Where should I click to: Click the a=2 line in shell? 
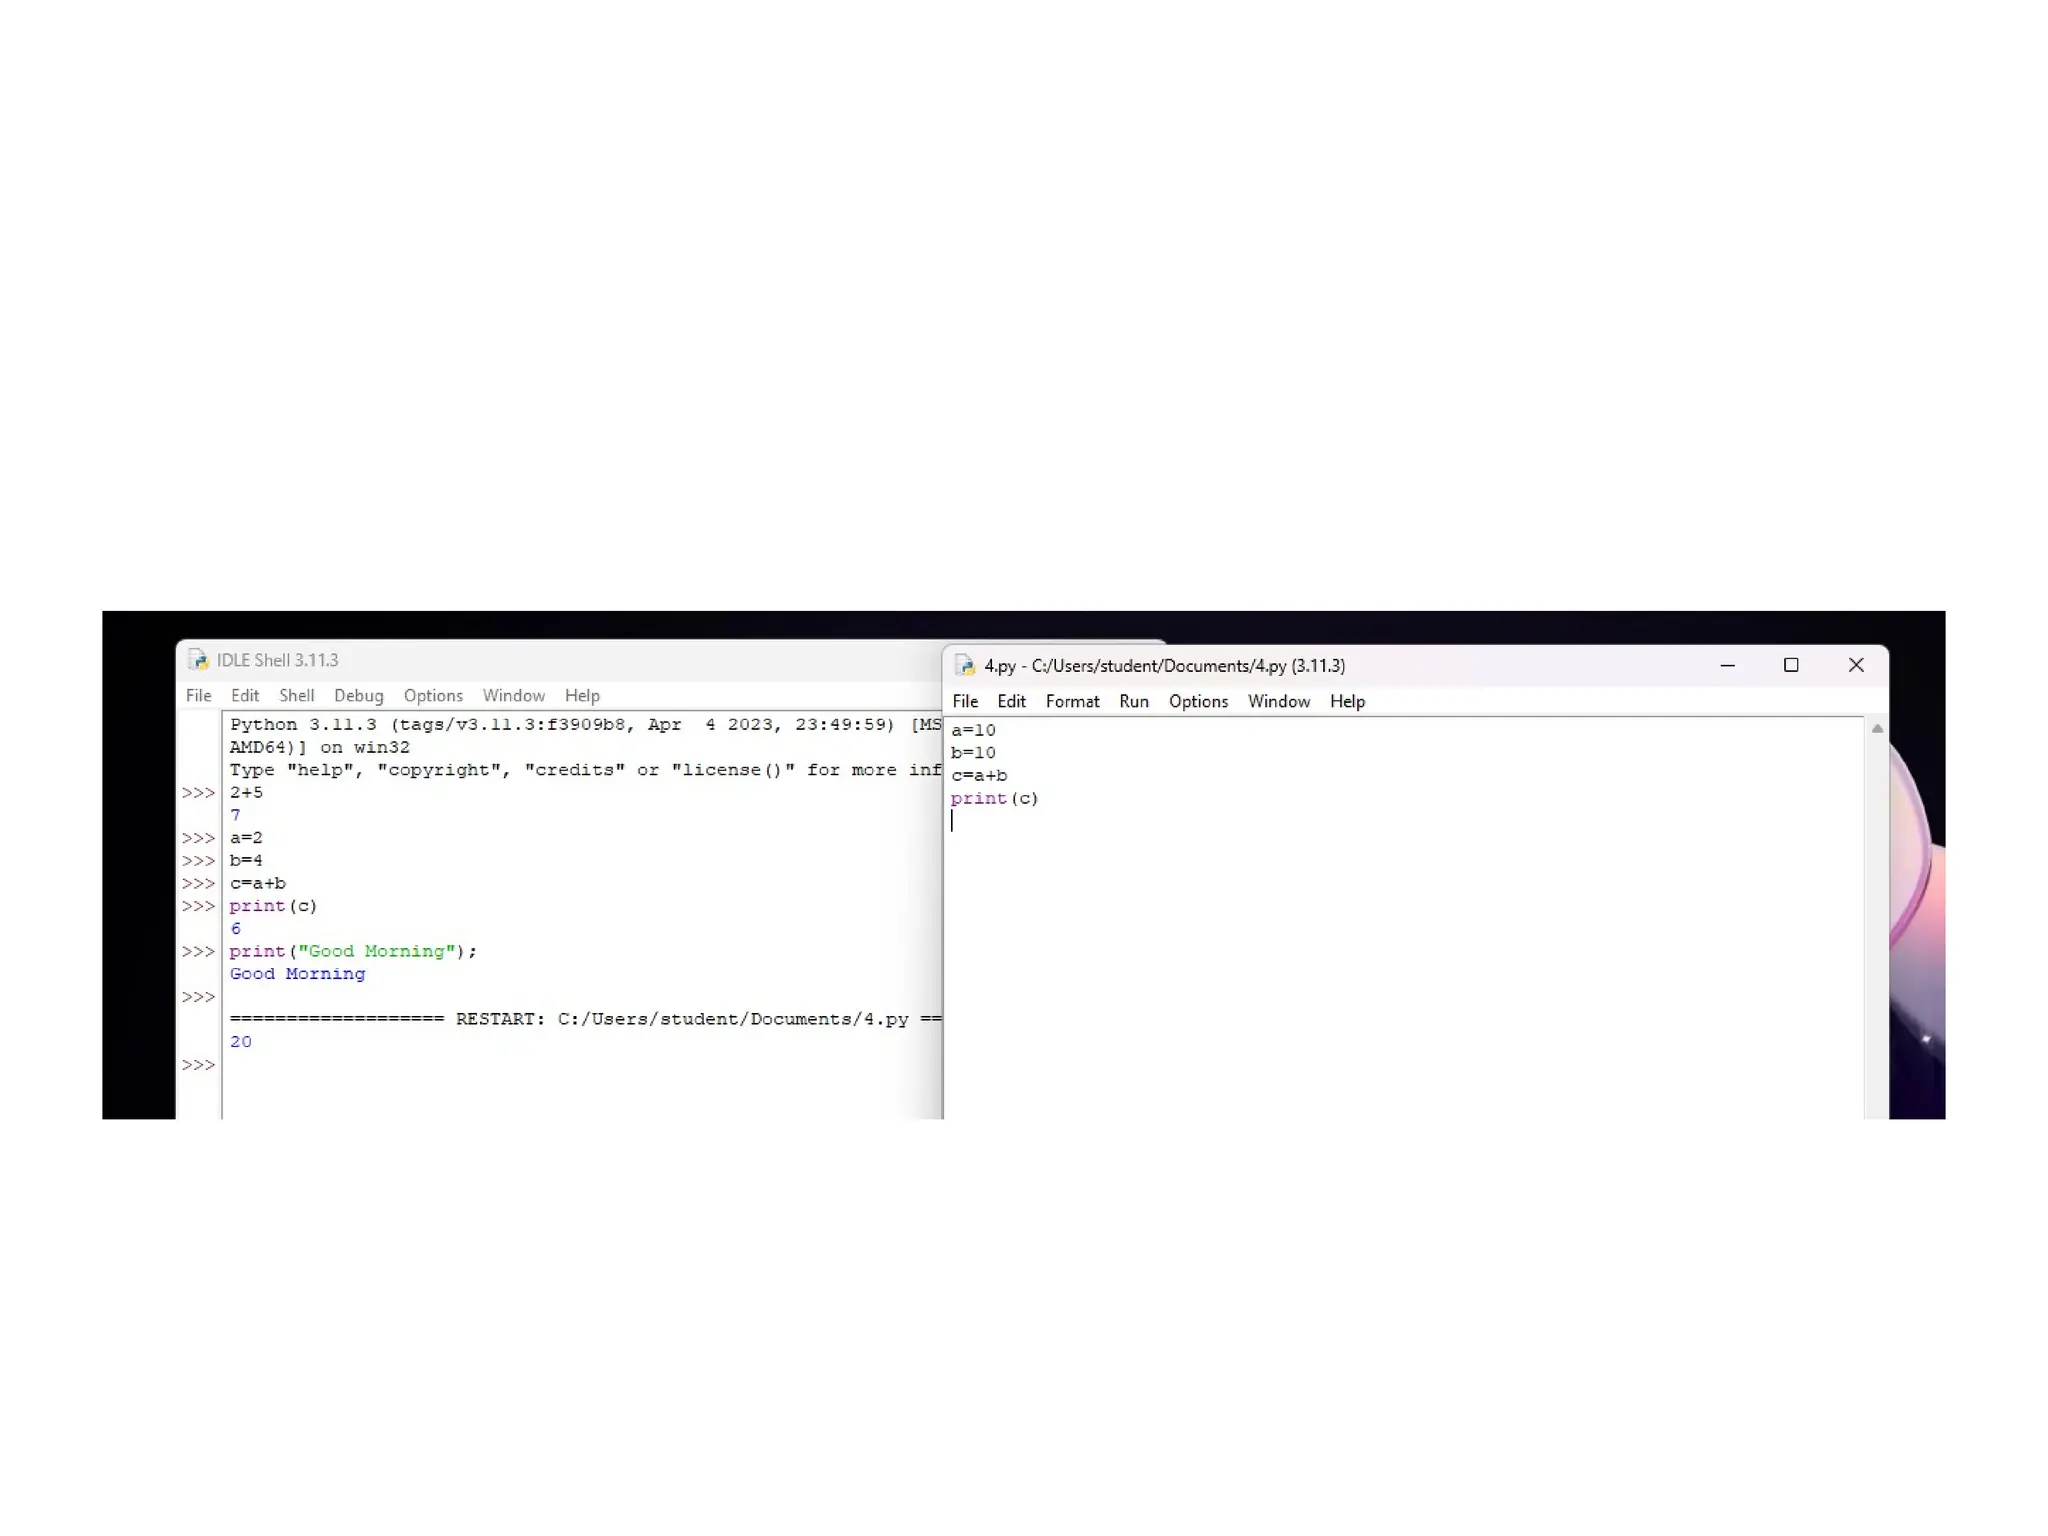point(246,838)
